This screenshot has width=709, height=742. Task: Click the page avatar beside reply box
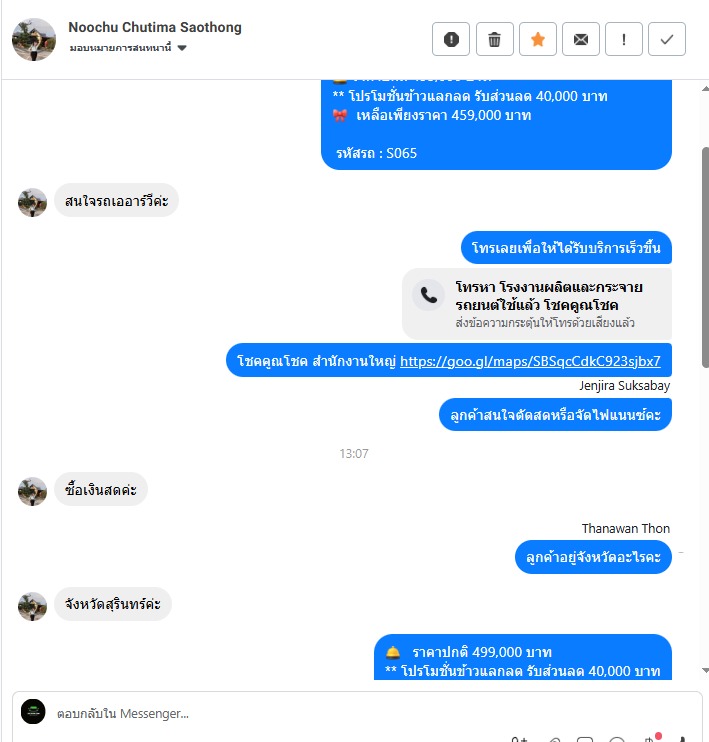[33, 711]
